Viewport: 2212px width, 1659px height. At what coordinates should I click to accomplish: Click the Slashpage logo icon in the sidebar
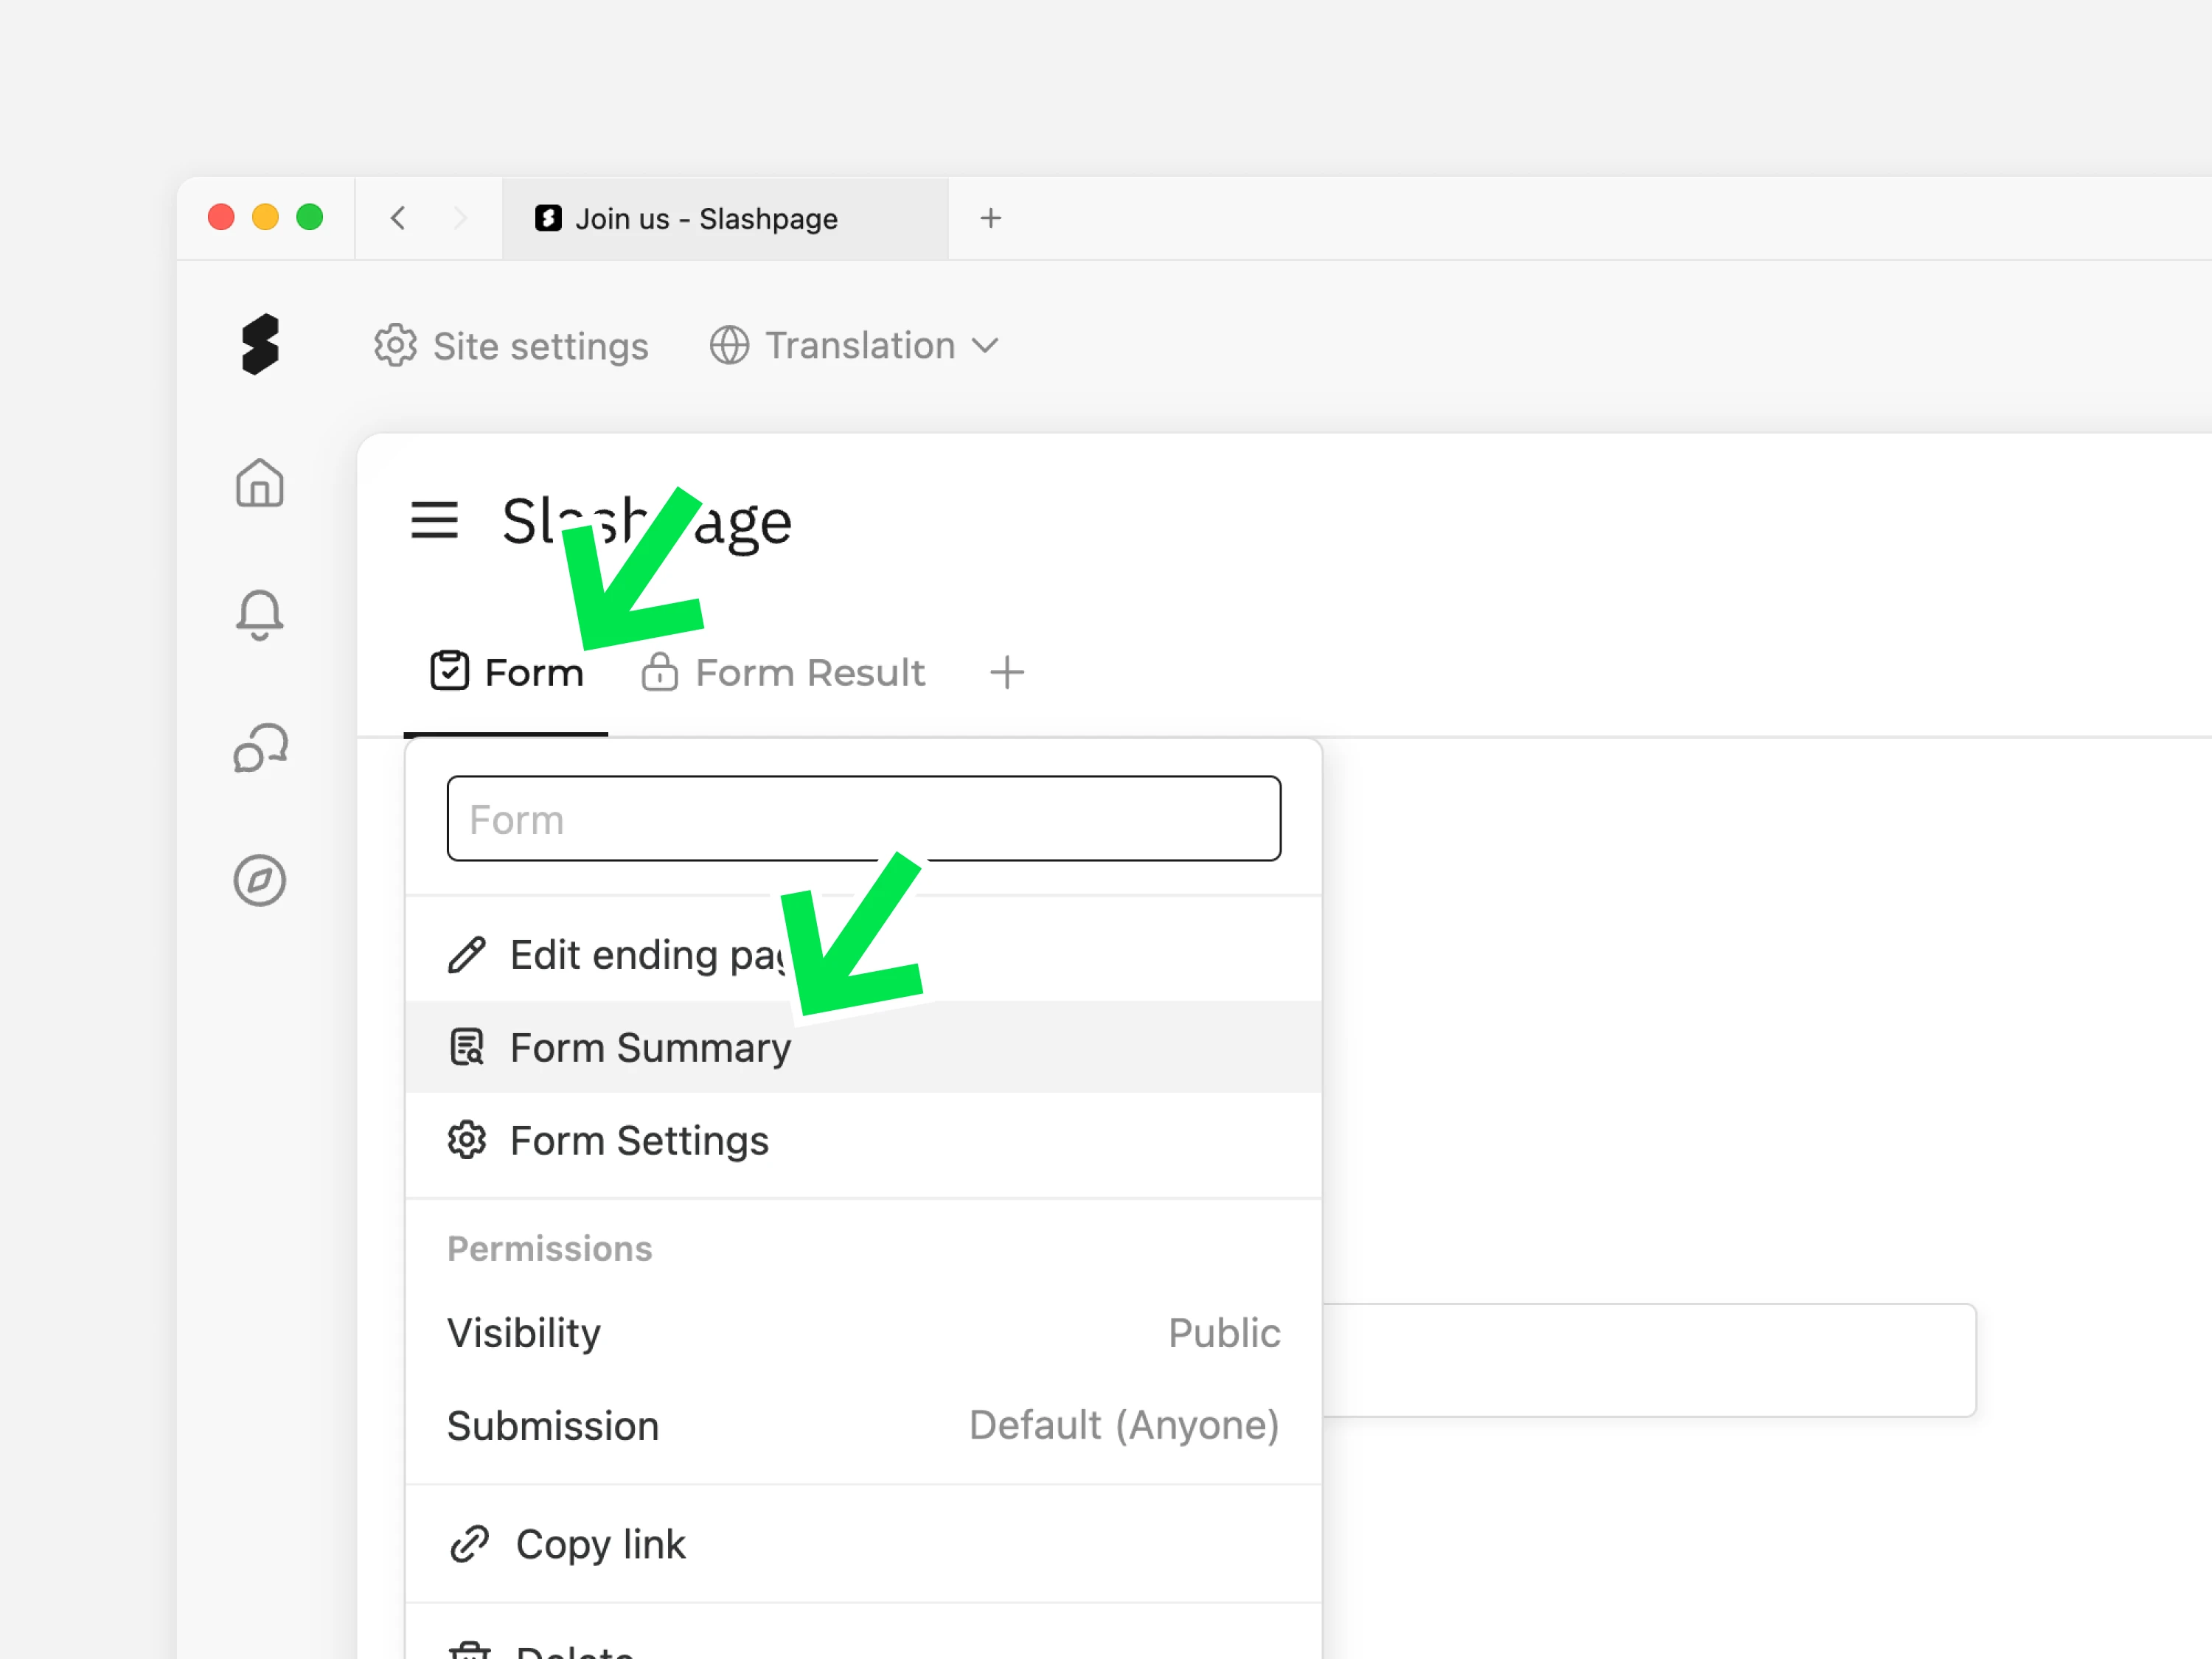[x=260, y=345]
